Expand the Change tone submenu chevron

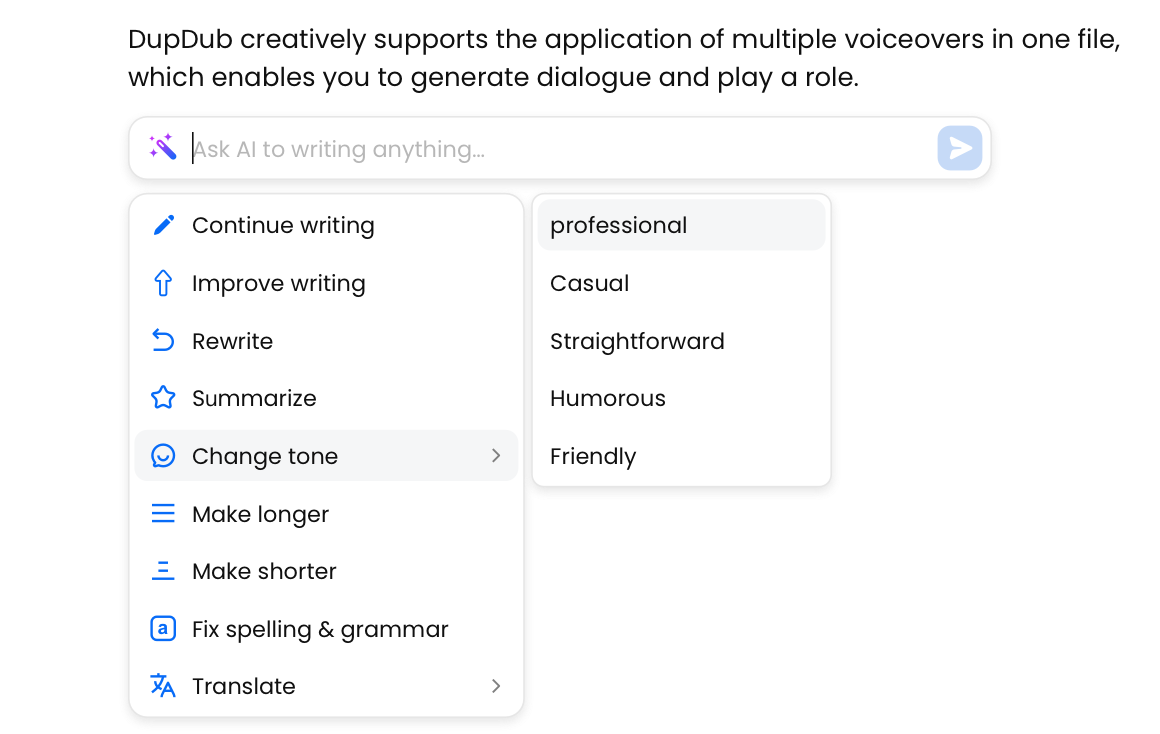pyautogui.click(x=496, y=455)
